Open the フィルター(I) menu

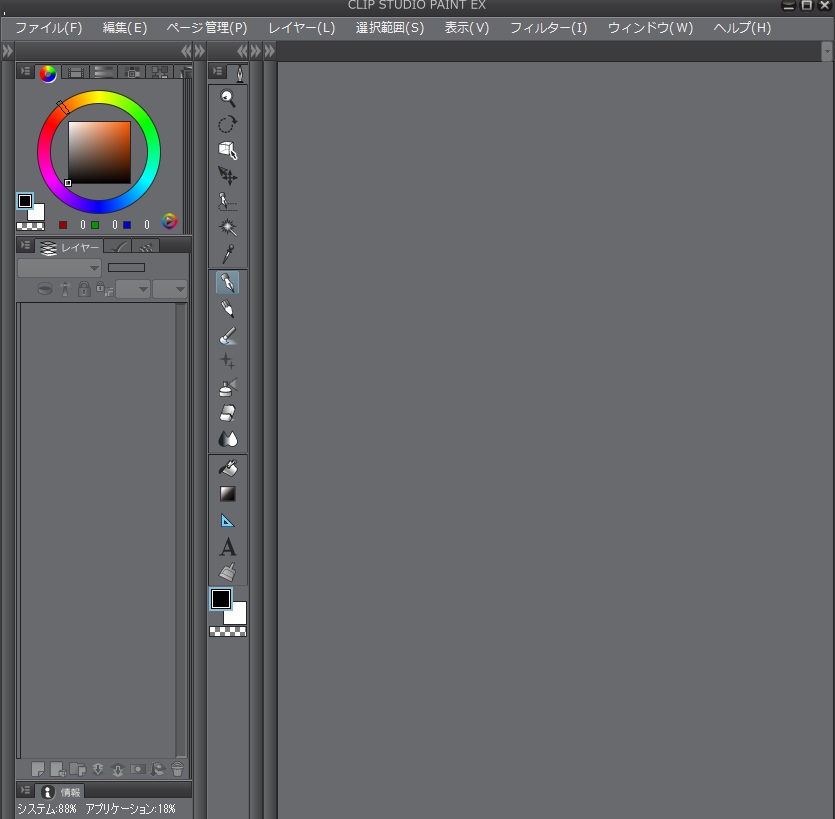[548, 27]
